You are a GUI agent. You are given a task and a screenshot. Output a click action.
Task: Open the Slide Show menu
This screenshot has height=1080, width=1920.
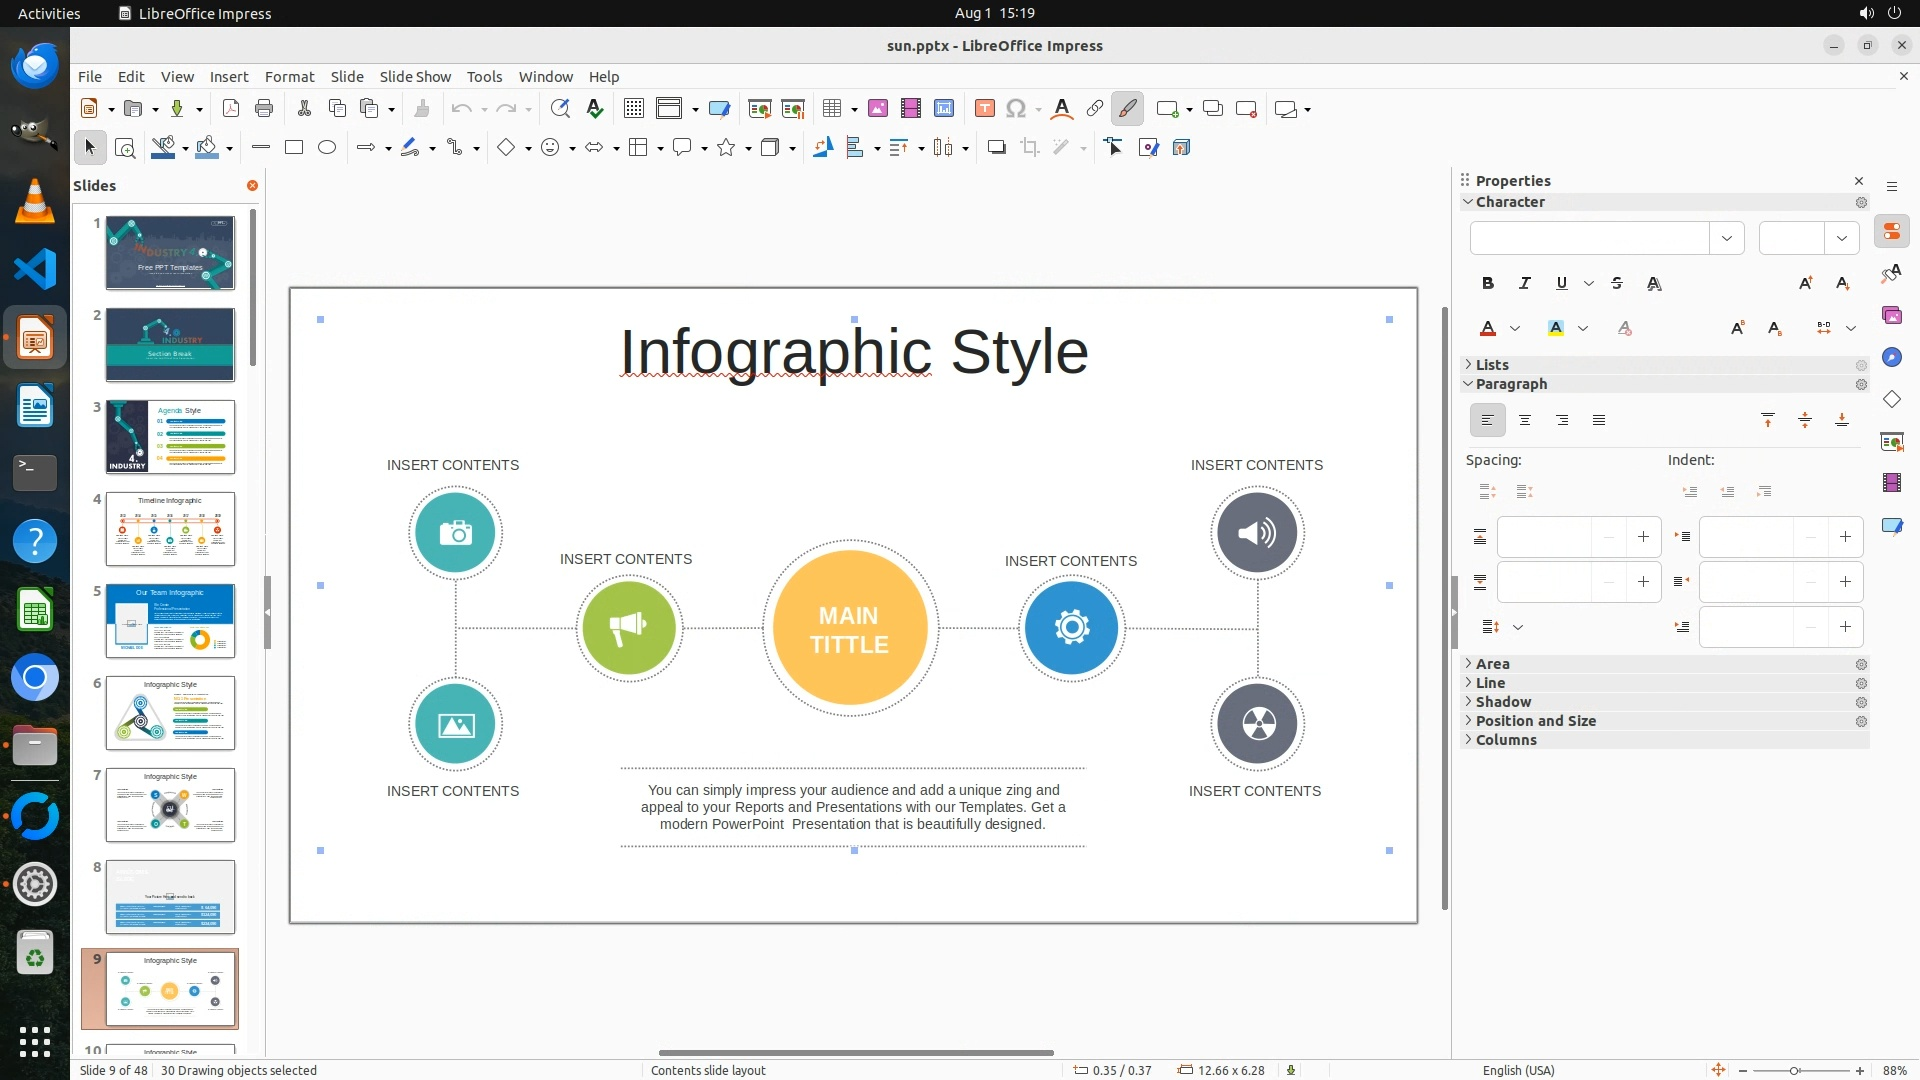tap(414, 77)
